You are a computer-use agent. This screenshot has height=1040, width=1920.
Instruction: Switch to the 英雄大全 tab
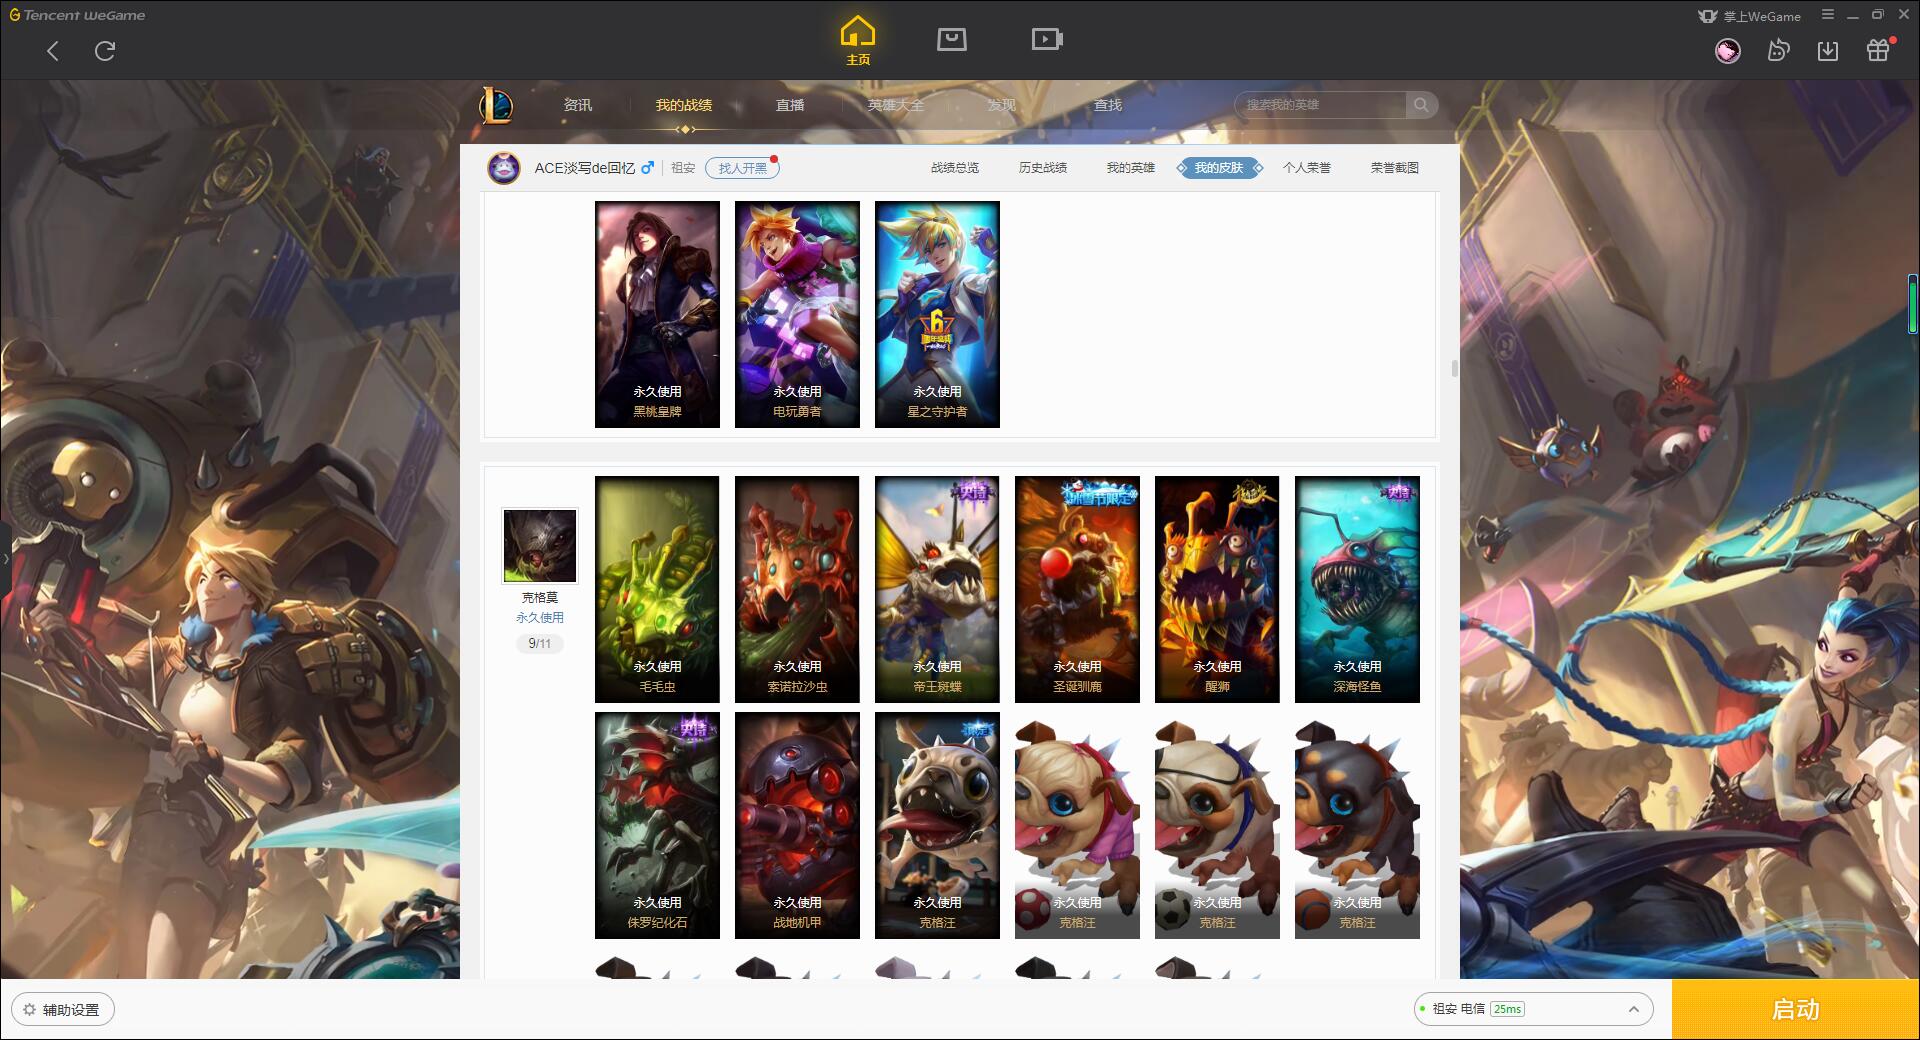(x=896, y=105)
